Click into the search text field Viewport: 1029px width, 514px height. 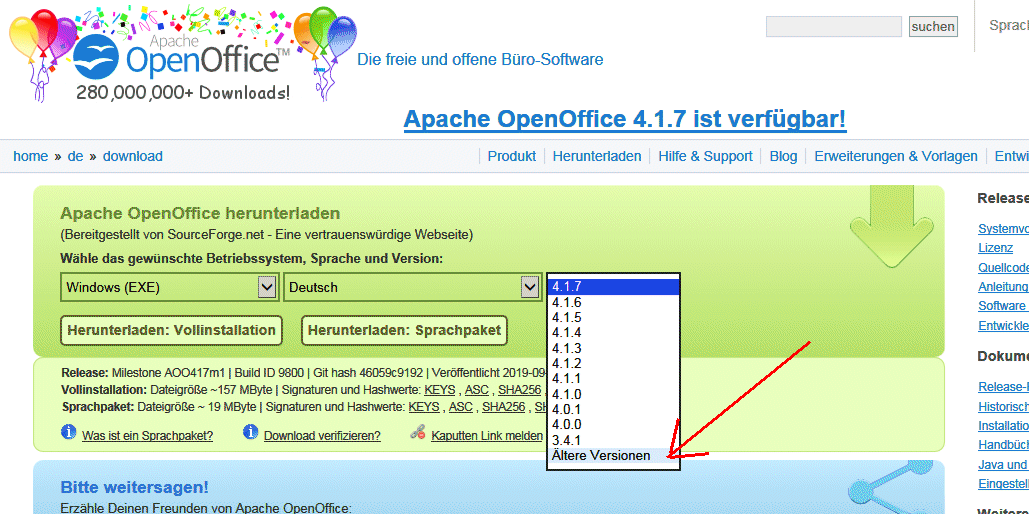pos(833,27)
